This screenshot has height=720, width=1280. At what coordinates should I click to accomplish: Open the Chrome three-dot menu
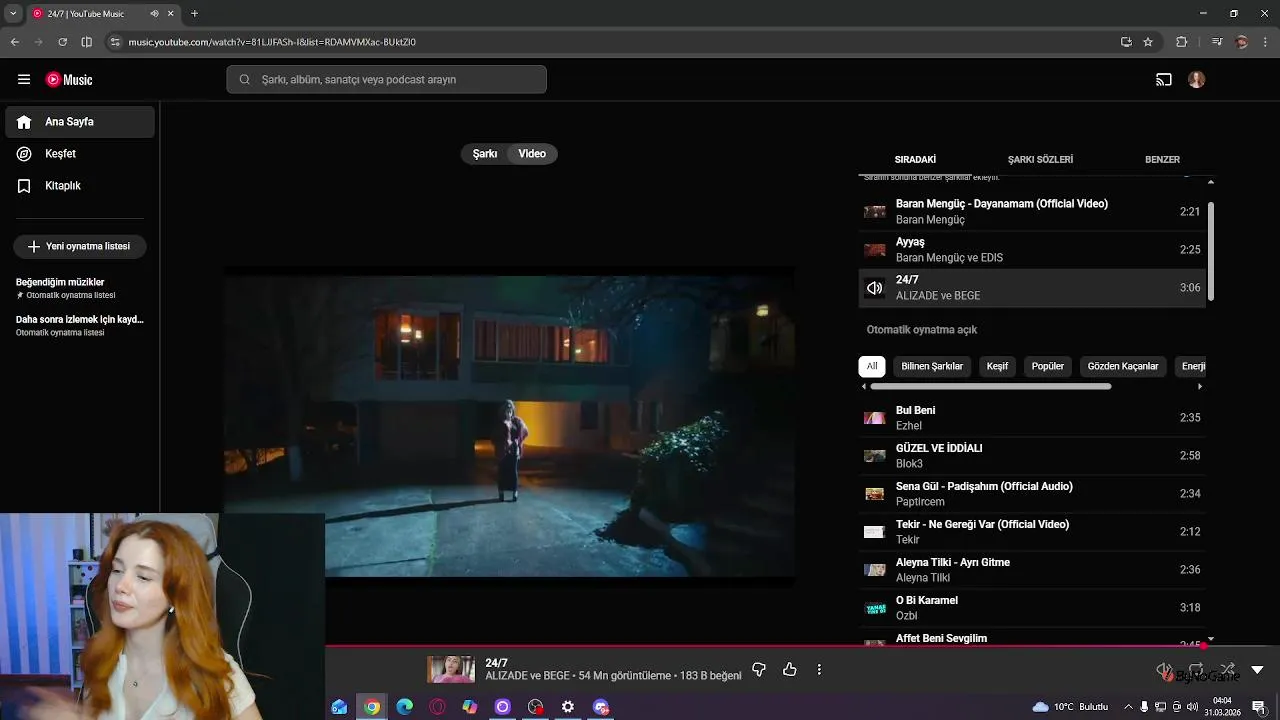(1265, 42)
